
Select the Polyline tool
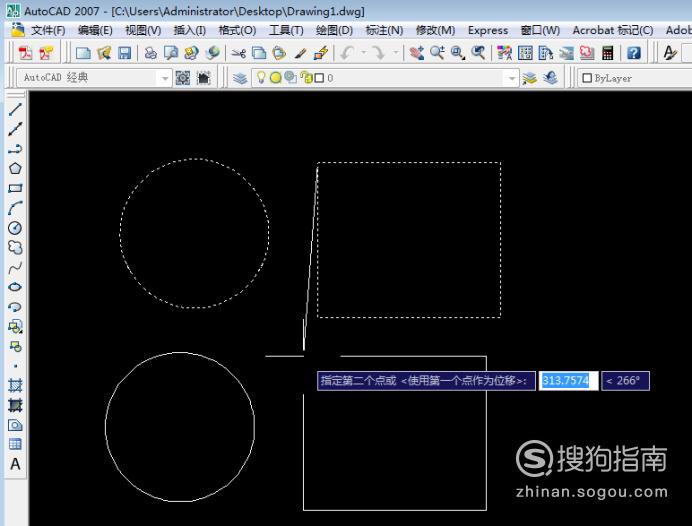coord(15,149)
